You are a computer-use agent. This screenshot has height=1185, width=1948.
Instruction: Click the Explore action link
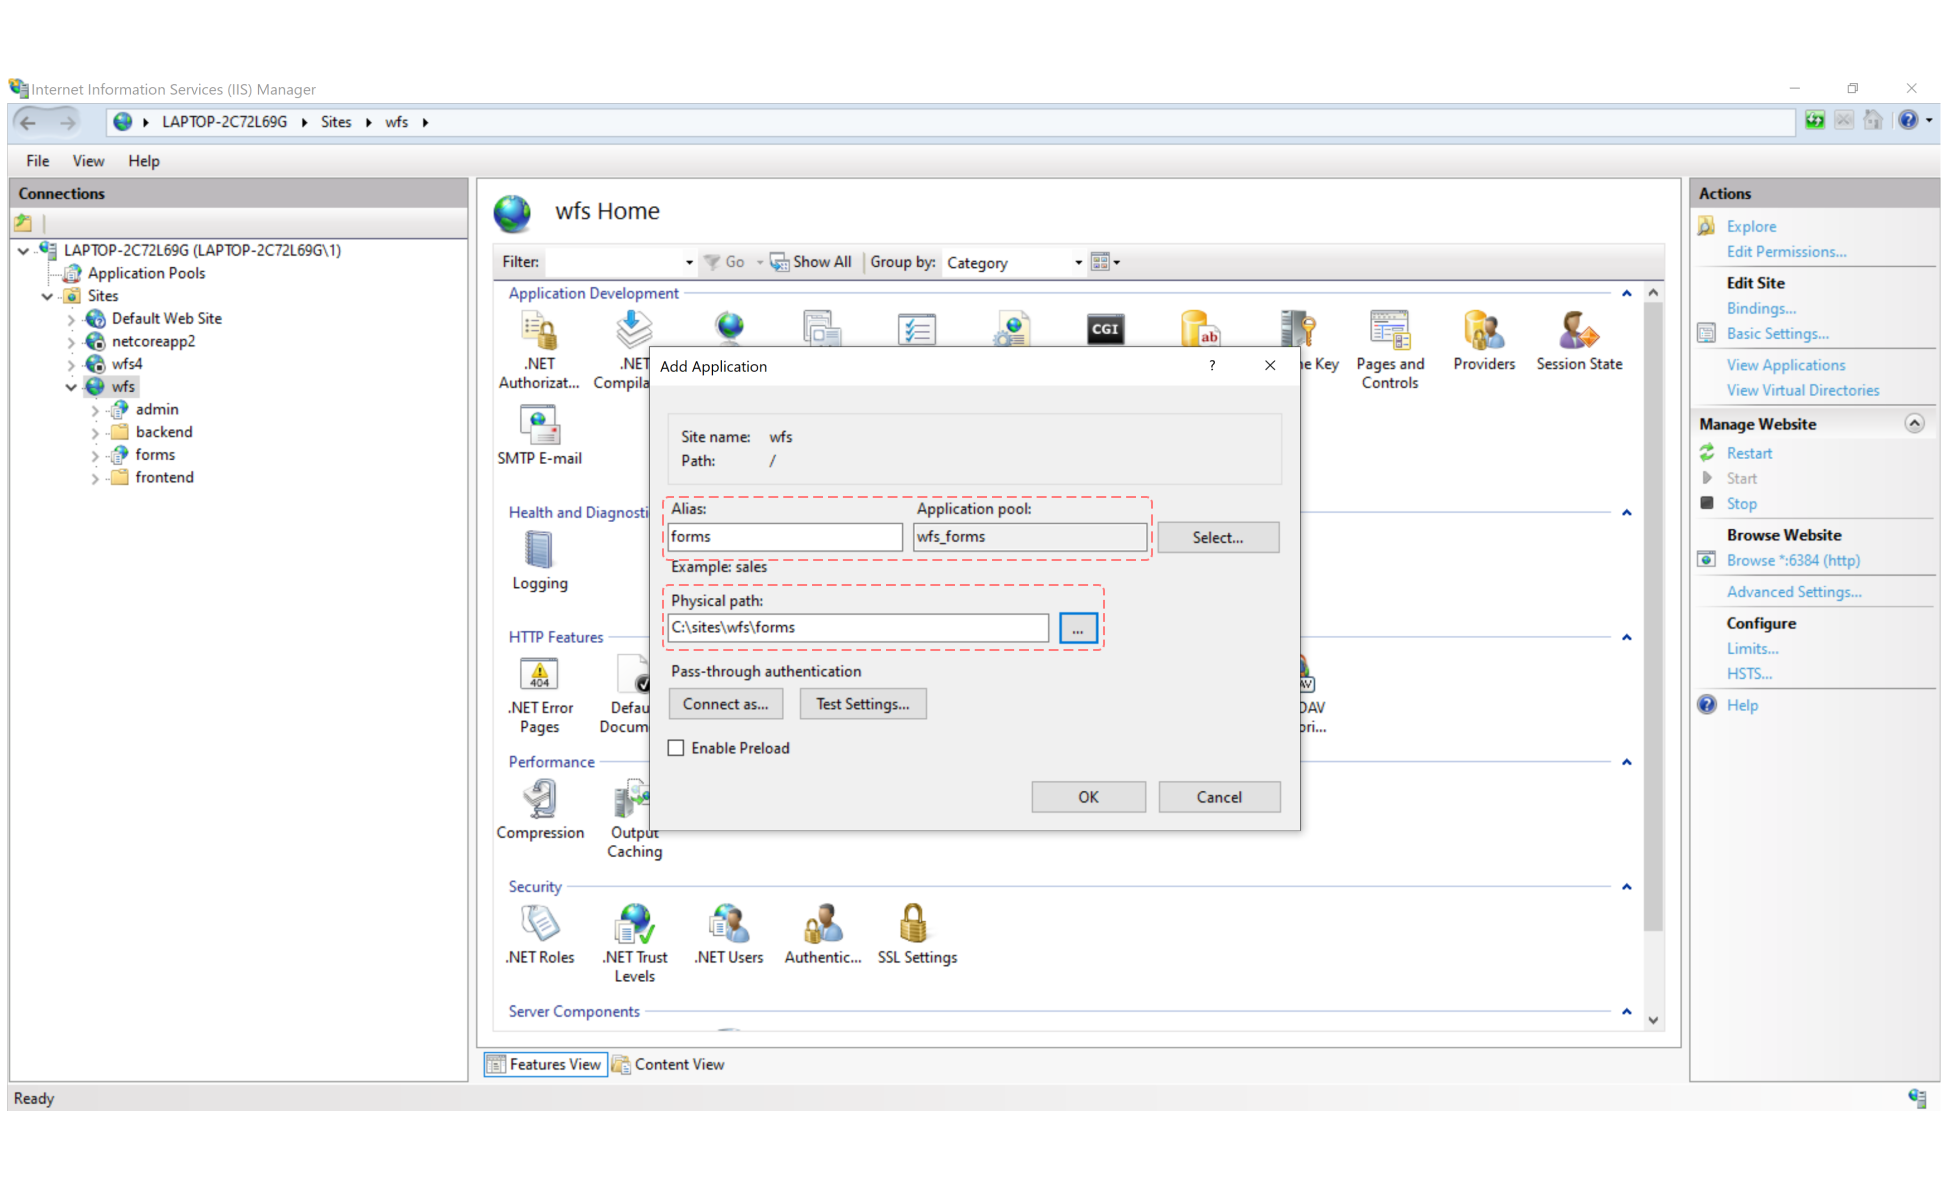tap(1751, 227)
